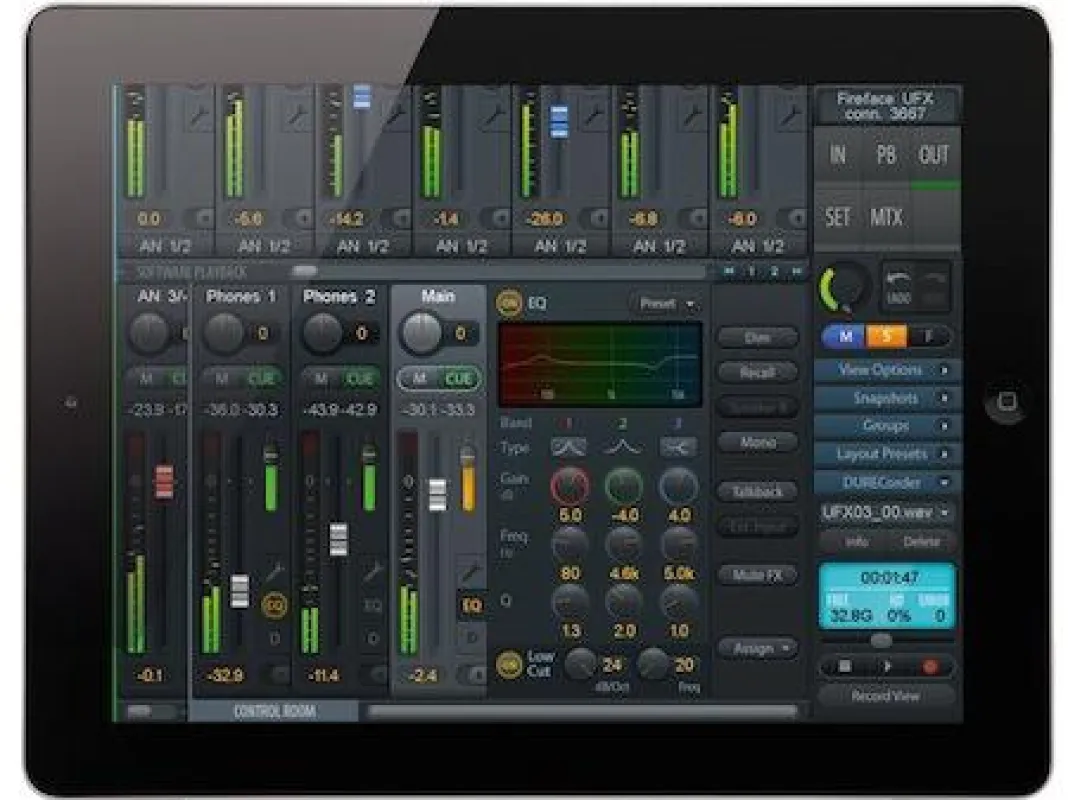Toggle the Low Cut On button
The image size is (1068, 800).
coord(509,665)
